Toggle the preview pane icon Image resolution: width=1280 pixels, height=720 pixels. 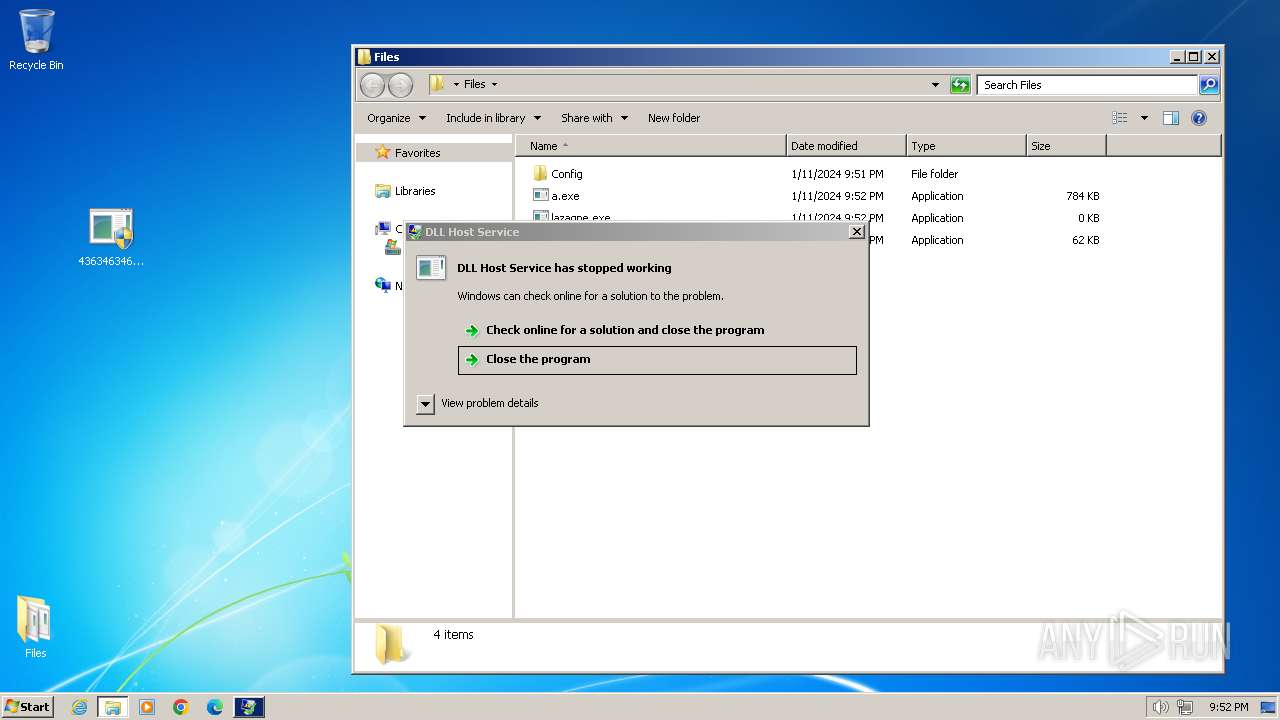[1170, 118]
